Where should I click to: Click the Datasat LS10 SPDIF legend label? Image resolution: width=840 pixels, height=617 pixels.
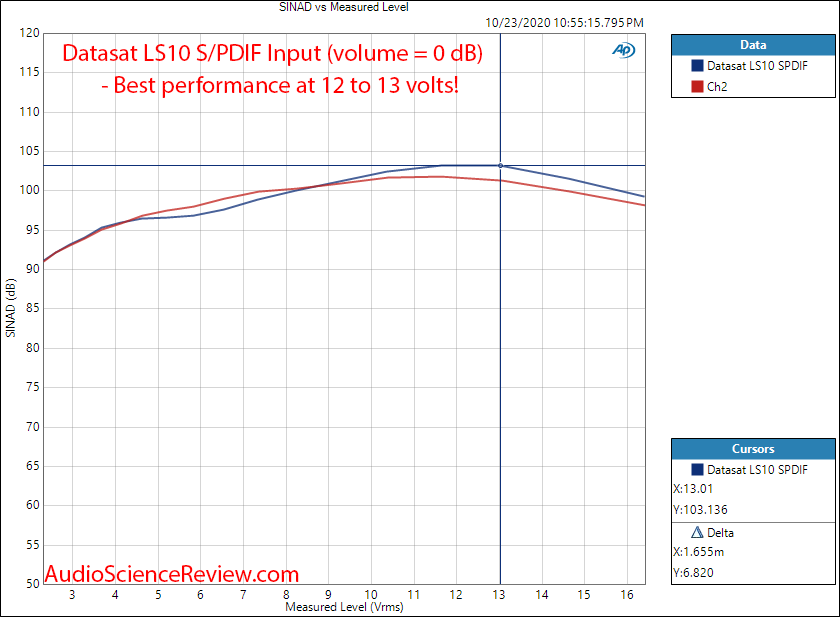757,66
